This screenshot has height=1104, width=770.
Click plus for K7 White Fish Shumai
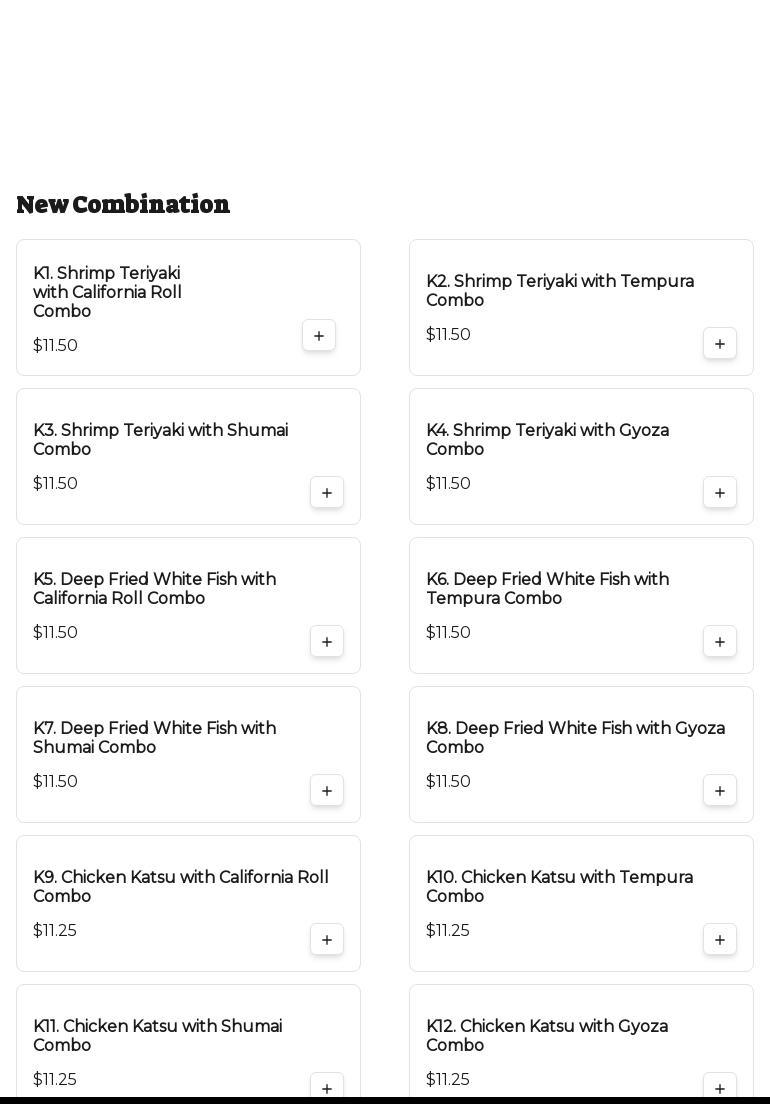tap(327, 791)
